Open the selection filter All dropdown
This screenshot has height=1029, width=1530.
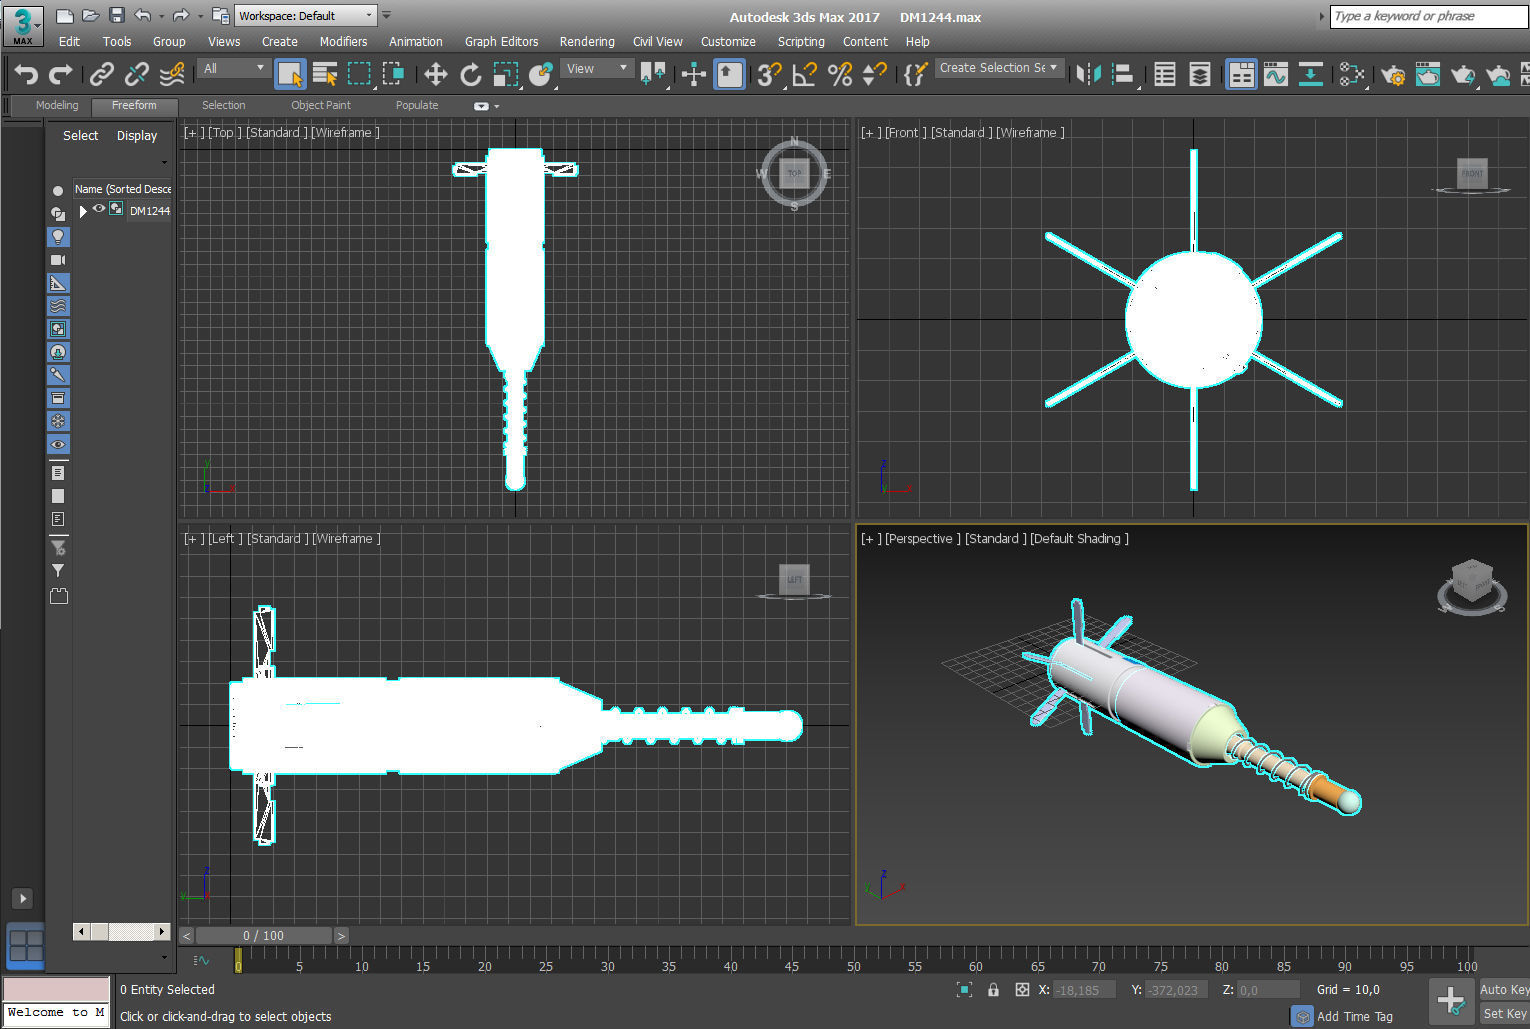point(233,68)
